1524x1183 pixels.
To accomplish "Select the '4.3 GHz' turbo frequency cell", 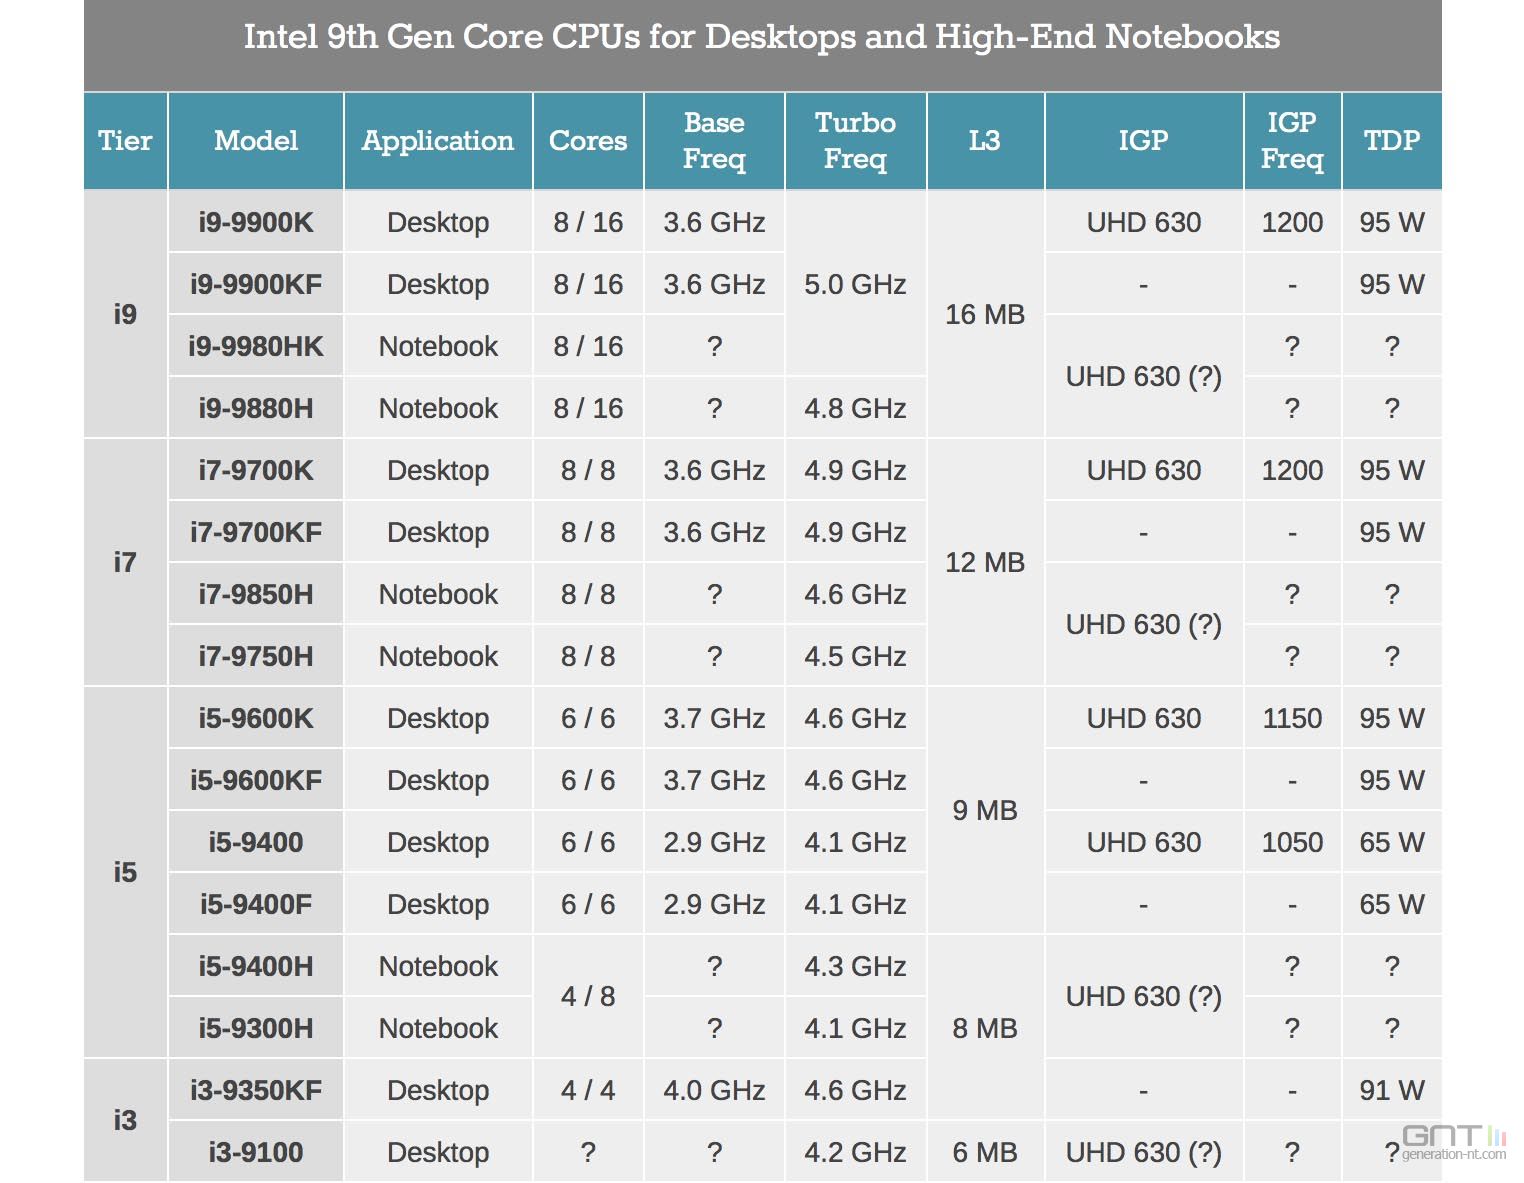I will [x=855, y=966].
